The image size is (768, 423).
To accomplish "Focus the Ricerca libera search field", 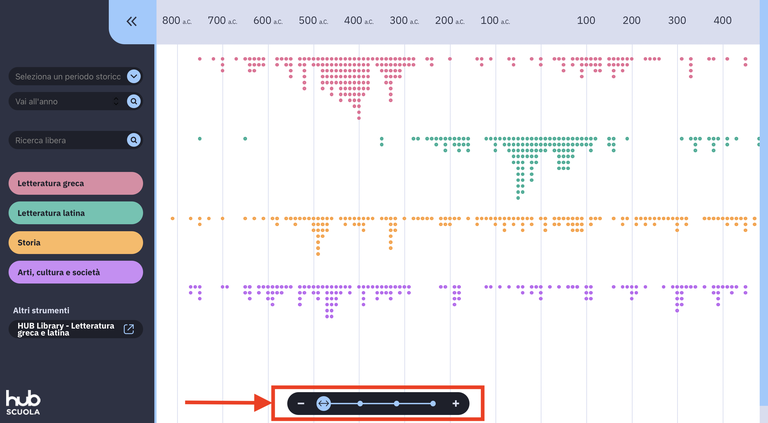I will tap(68, 140).
